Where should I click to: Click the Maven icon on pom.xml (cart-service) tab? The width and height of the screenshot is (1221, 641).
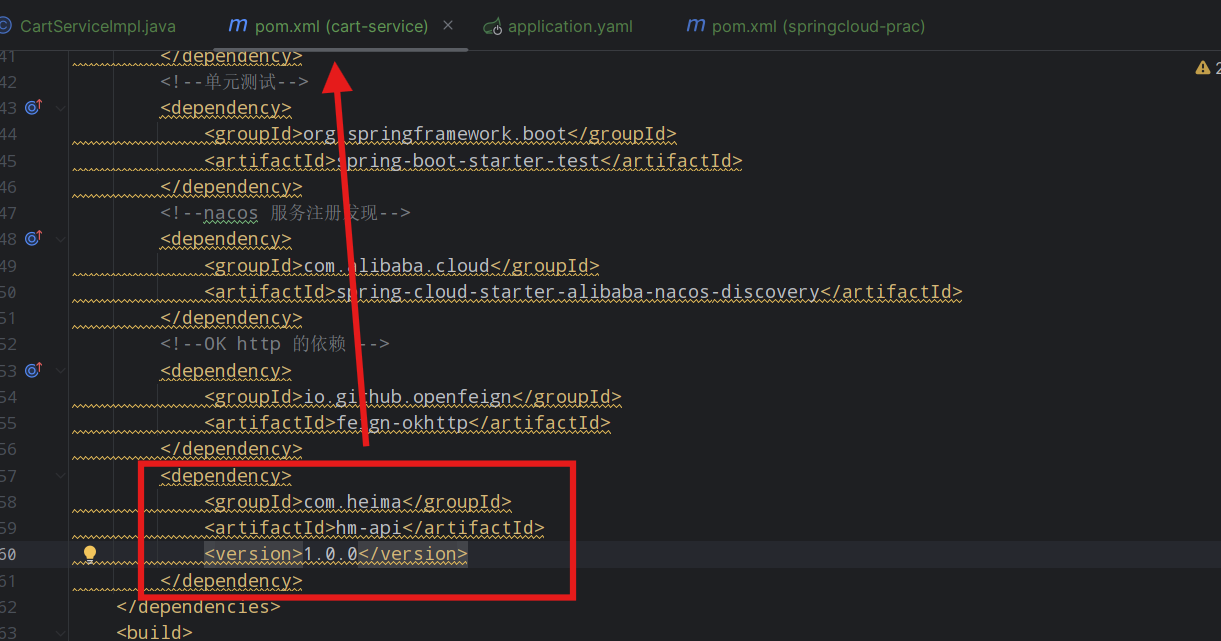point(238,25)
